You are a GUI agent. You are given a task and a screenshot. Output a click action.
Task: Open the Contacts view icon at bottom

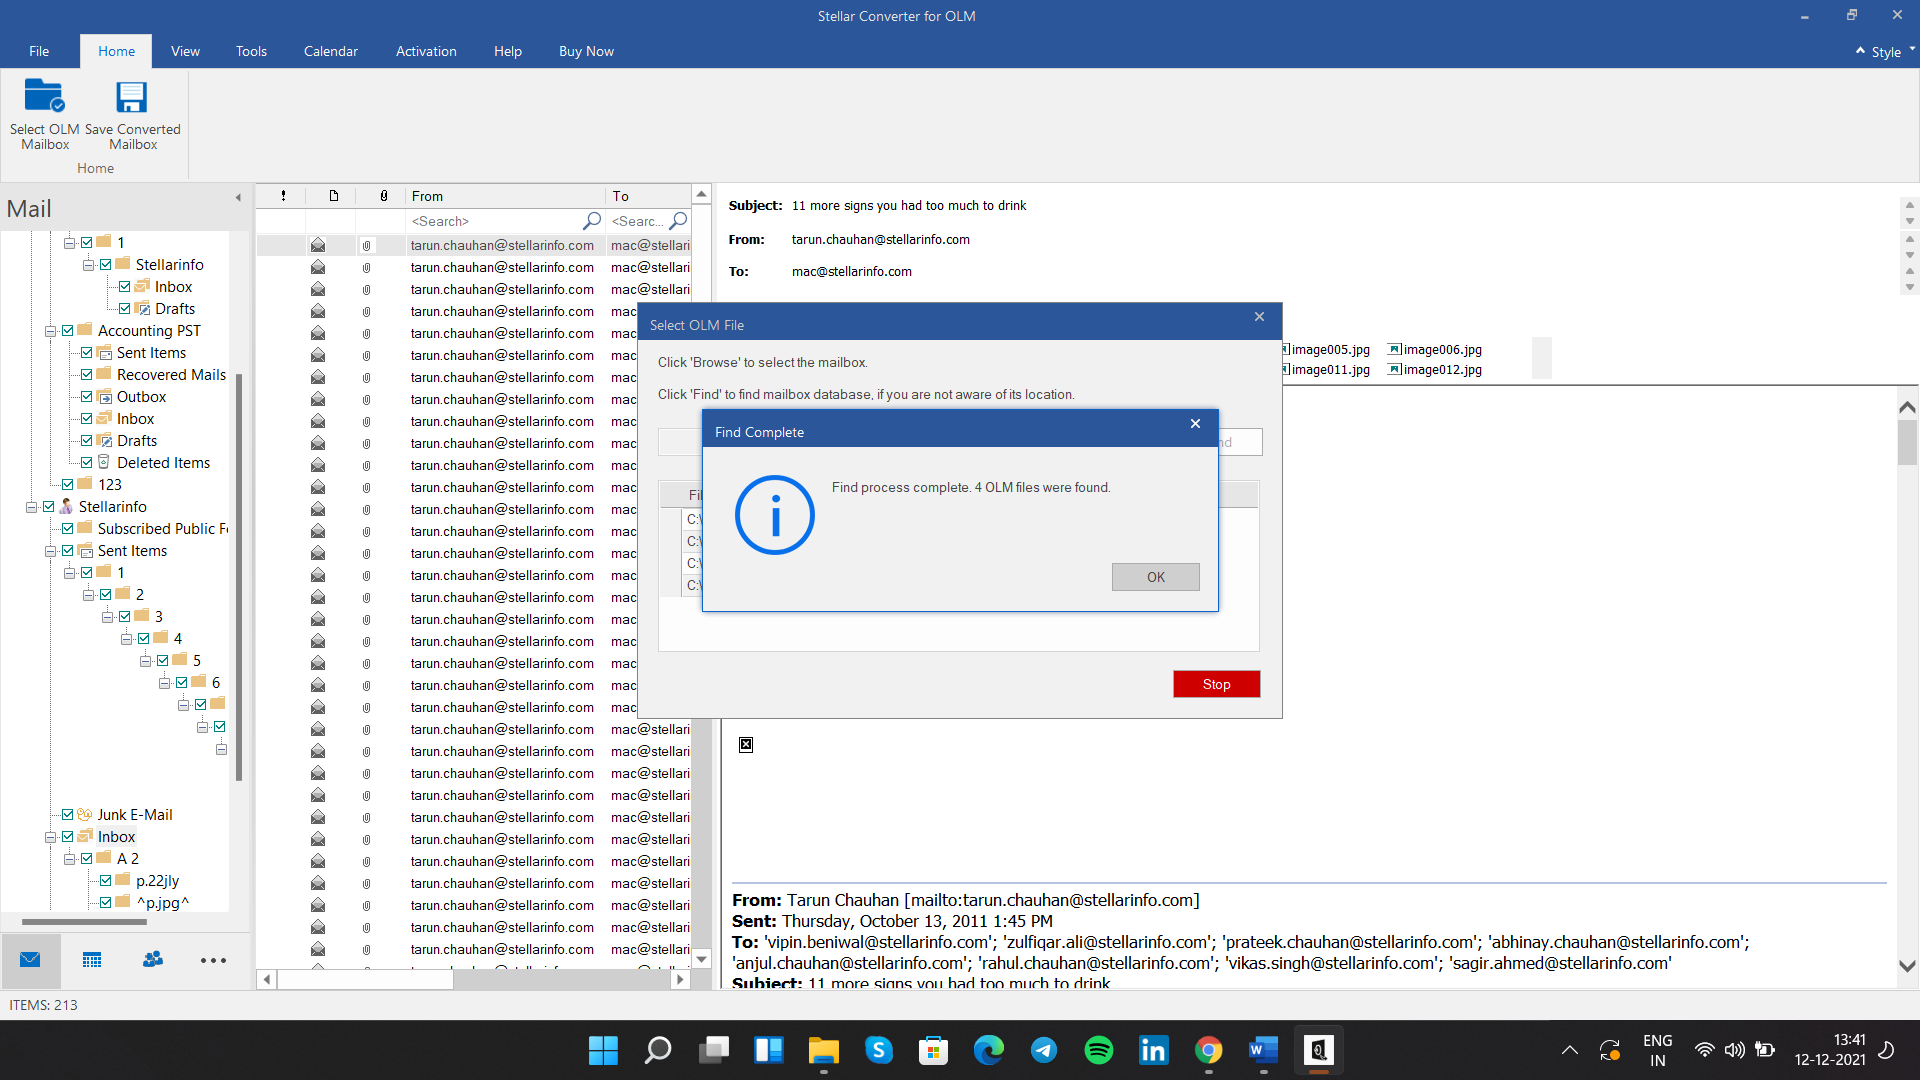tap(153, 960)
